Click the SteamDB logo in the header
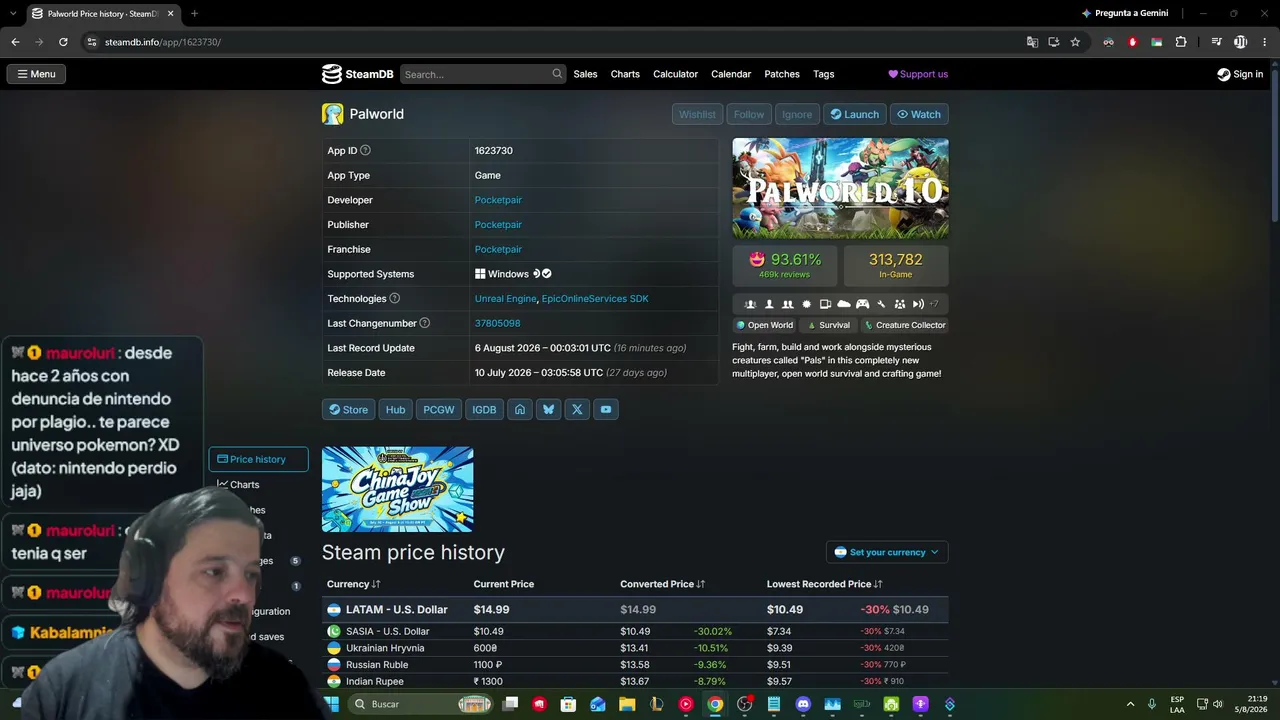Viewport: 1280px width, 720px height. point(357,74)
